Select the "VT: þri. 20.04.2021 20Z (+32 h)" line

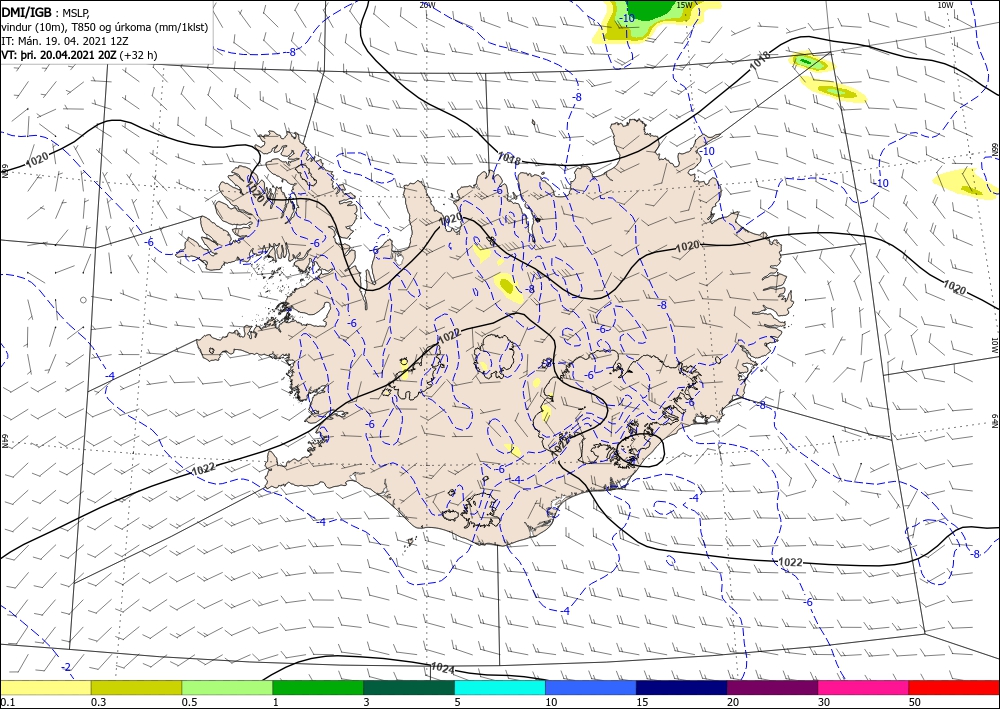click(79, 55)
